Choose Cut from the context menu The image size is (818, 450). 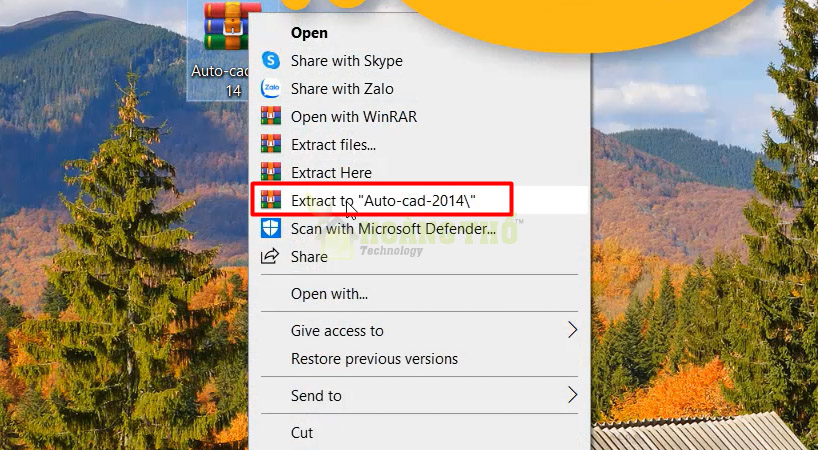pos(302,433)
